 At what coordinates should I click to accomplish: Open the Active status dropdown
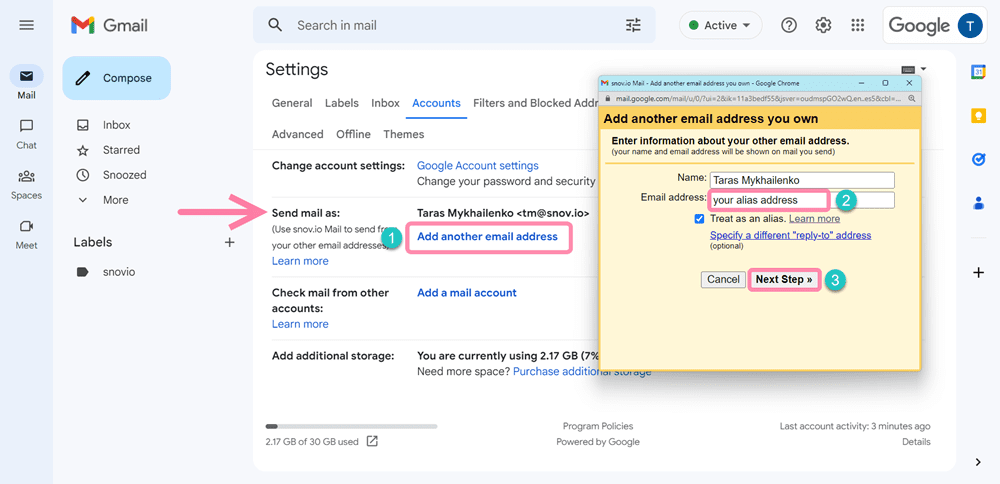tap(720, 25)
